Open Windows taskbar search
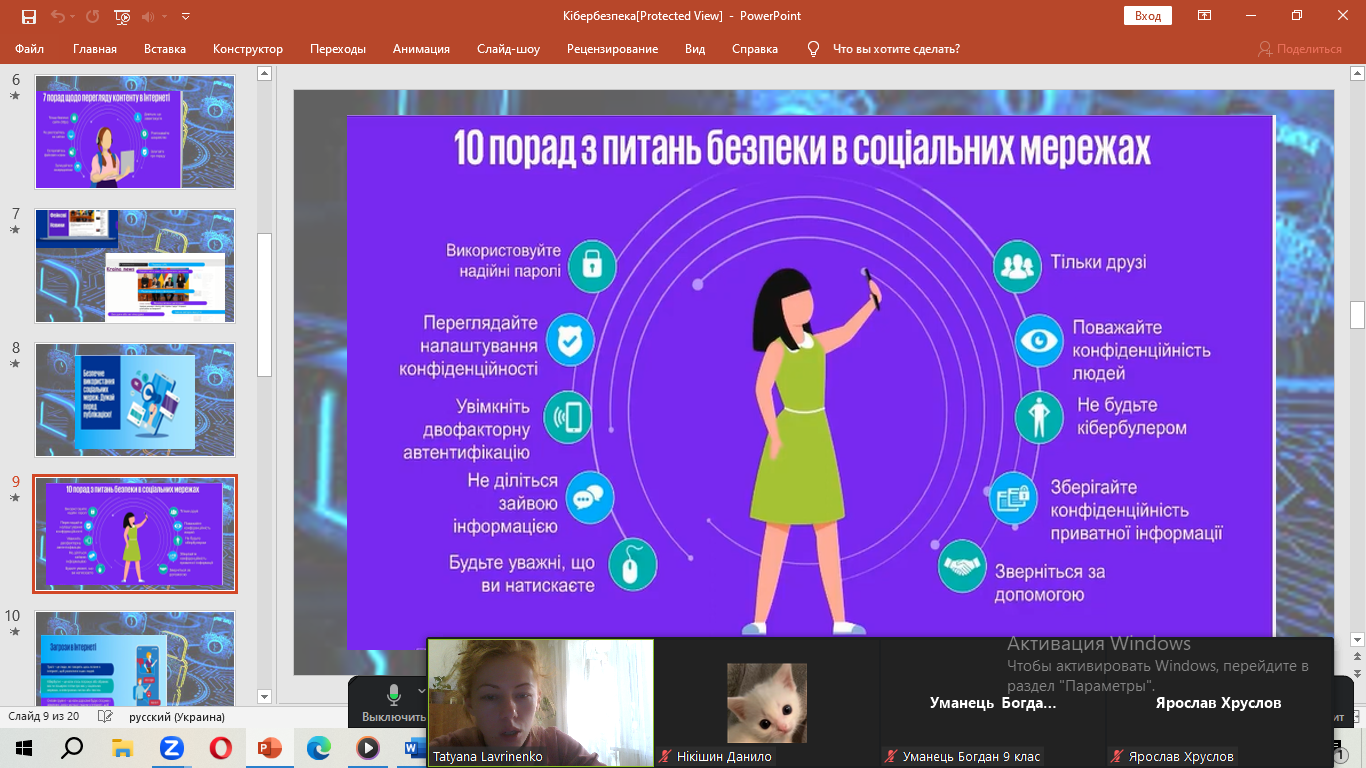This screenshot has height=768, width=1366. (x=73, y=747)
